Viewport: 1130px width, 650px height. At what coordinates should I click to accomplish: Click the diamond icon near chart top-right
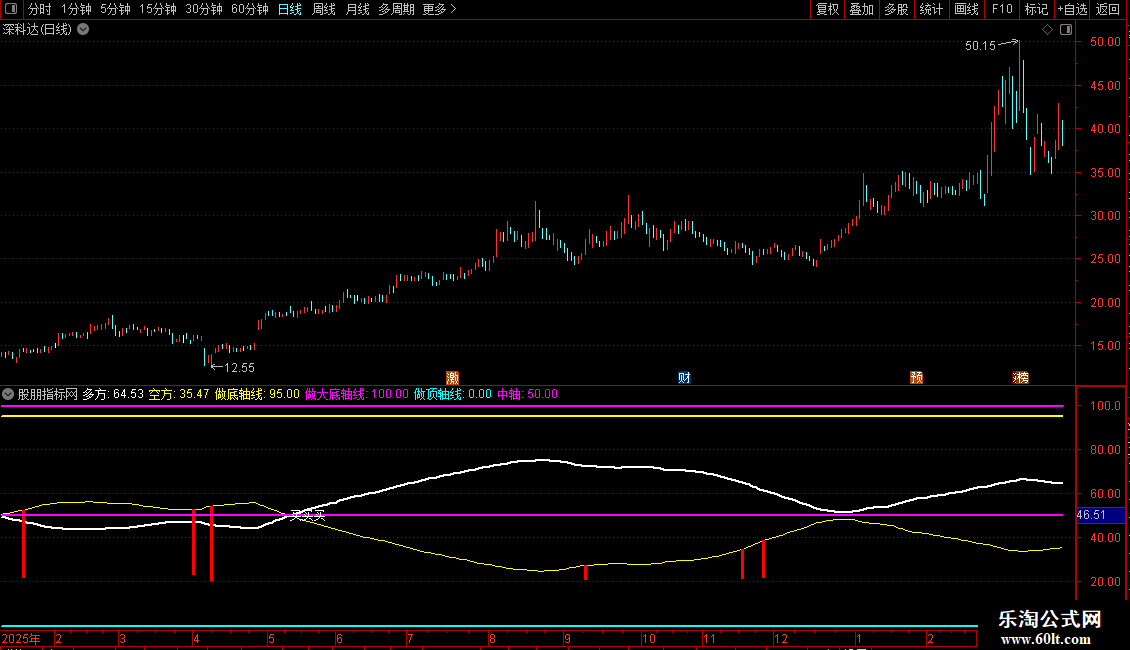(x=1047, y=30)
